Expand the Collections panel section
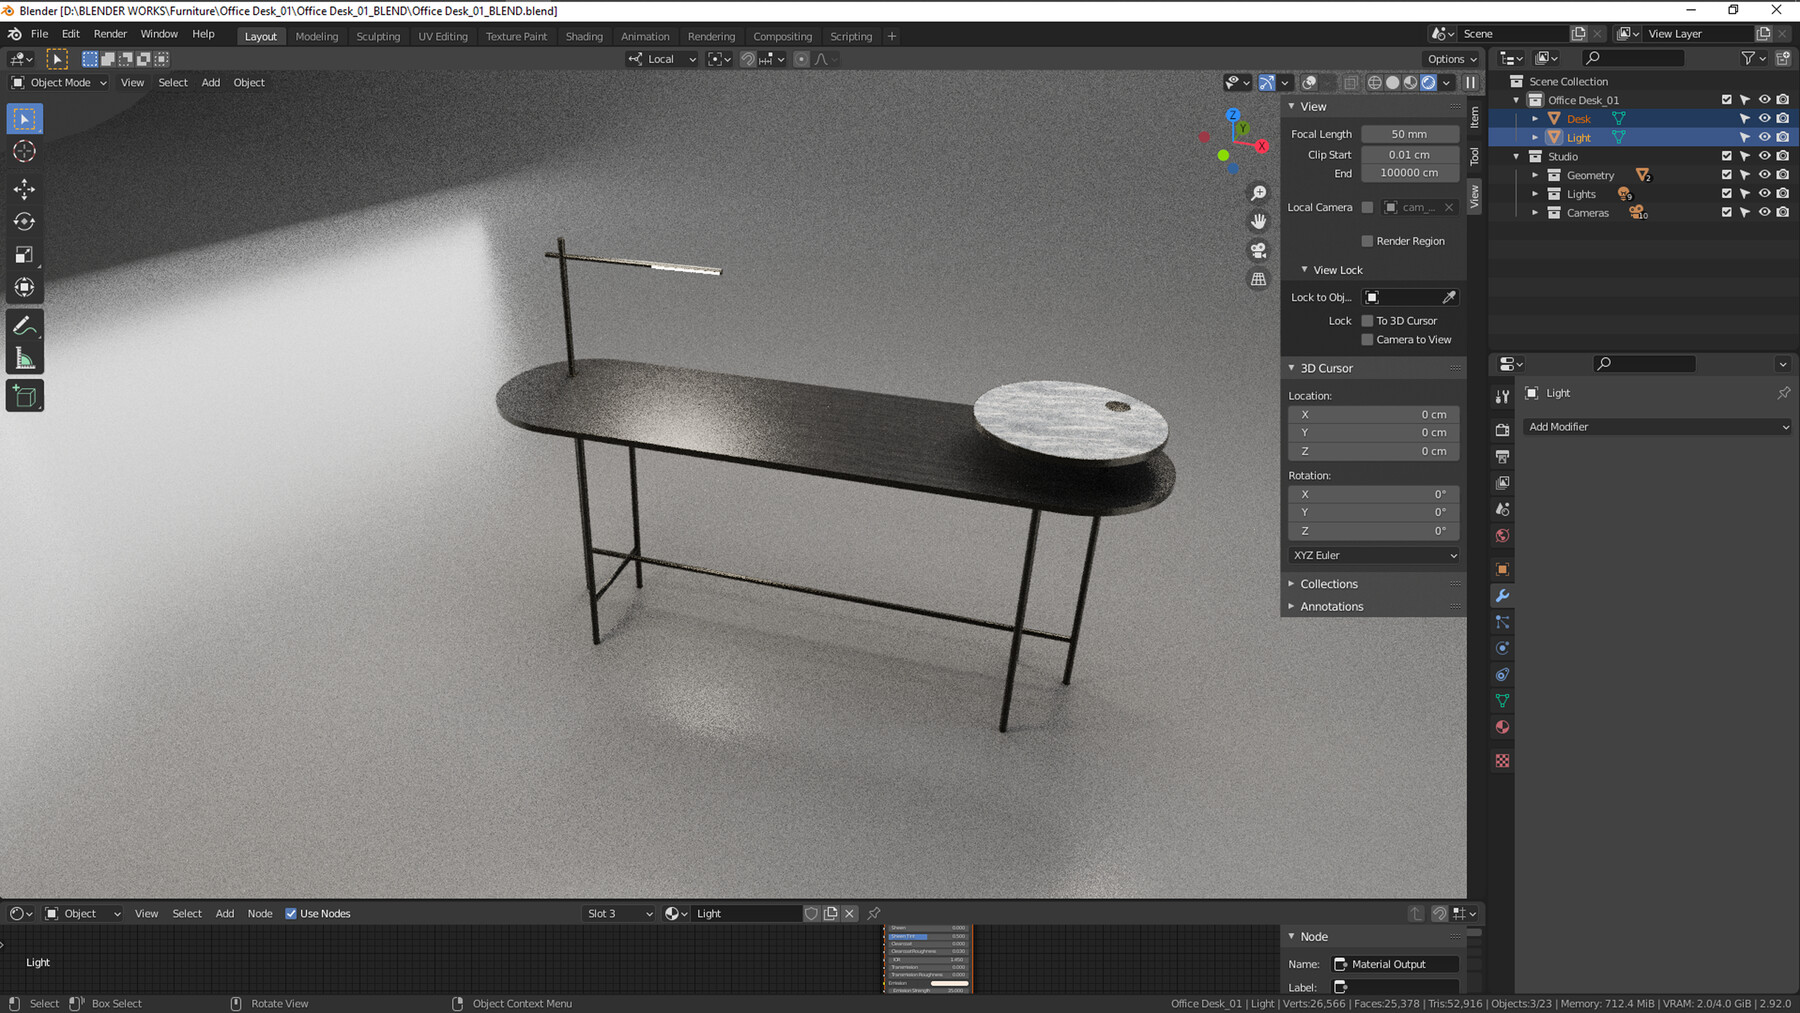1800x1013 pixels. [x=1329, y=583]
